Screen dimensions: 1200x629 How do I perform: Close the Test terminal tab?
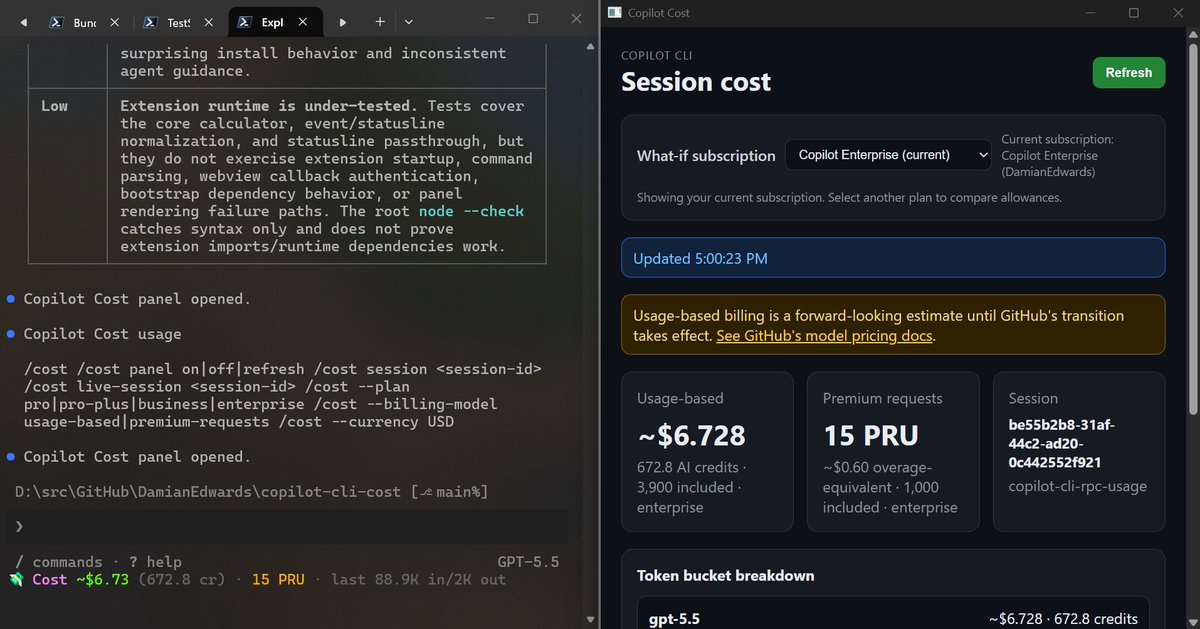(x=210, y=21)
